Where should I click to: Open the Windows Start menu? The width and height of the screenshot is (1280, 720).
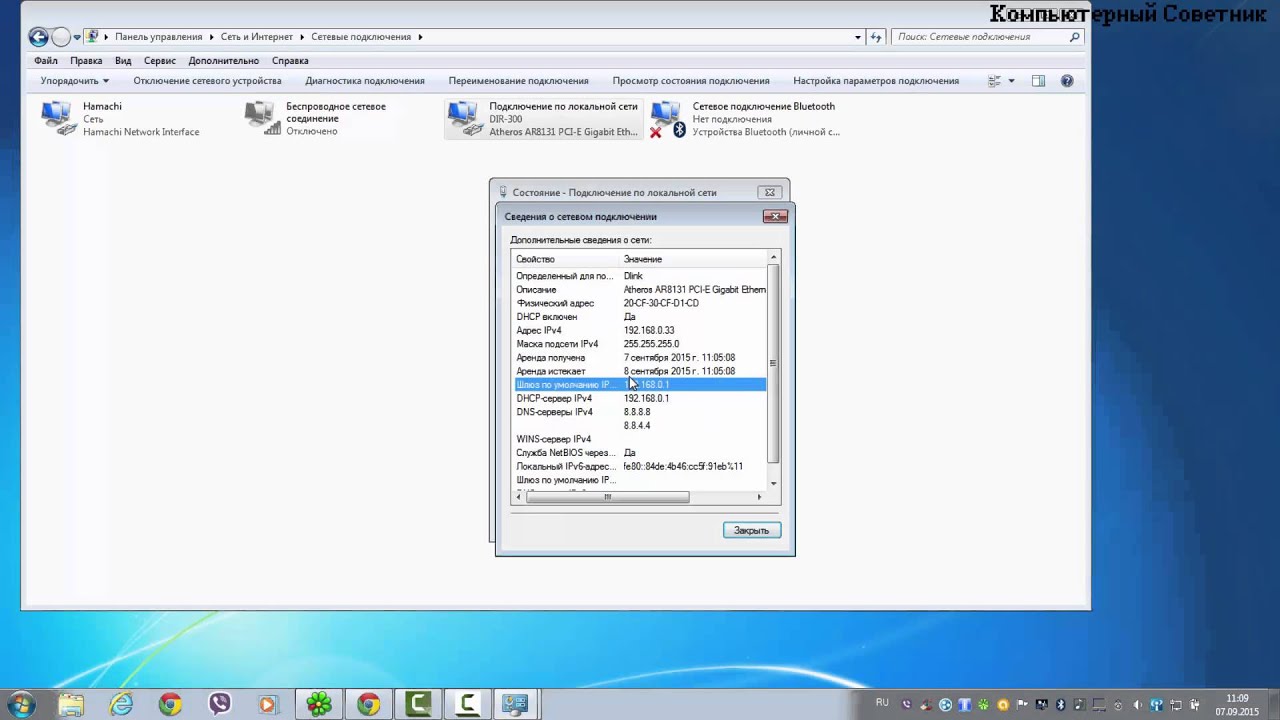(22, 704)
